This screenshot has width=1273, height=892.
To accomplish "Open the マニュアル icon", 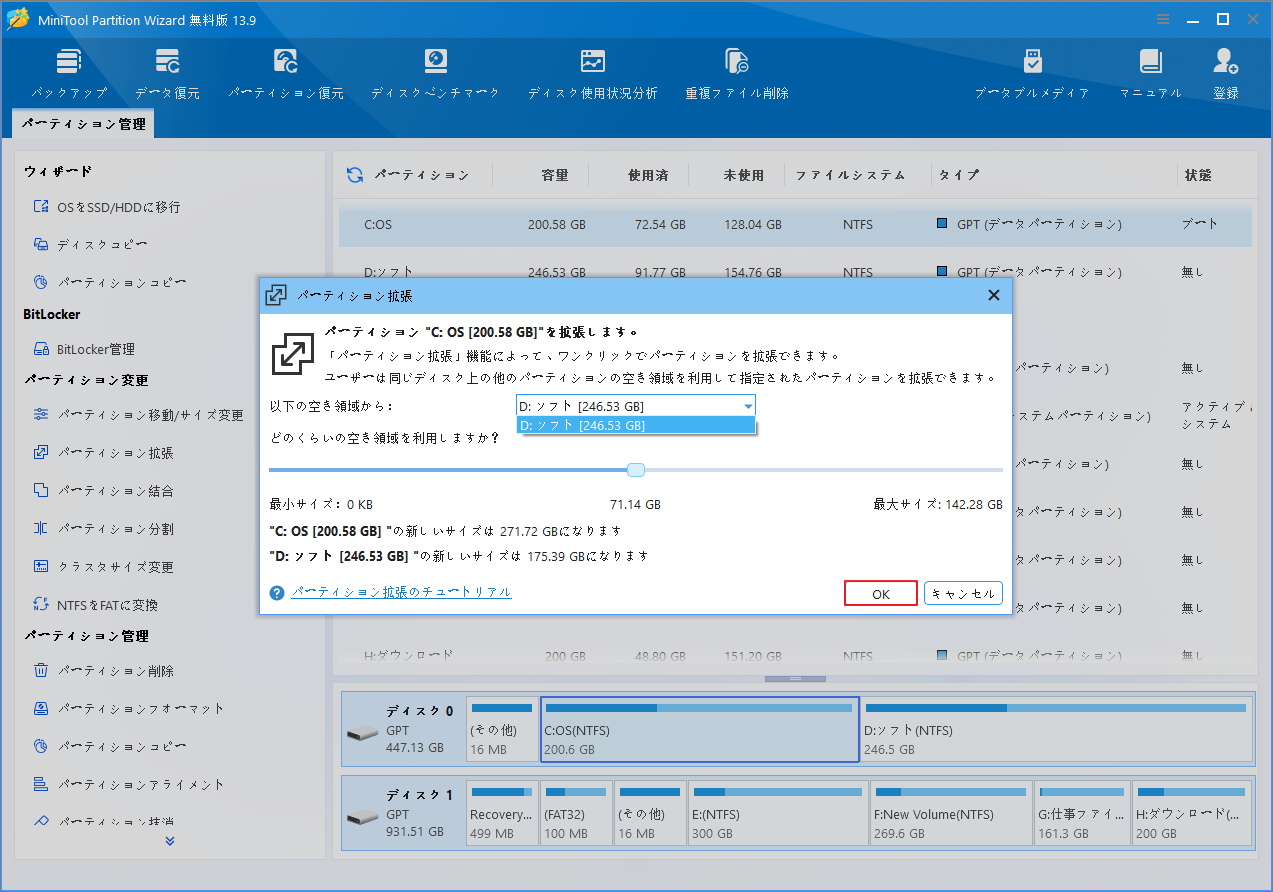I will pos(1151,73).
